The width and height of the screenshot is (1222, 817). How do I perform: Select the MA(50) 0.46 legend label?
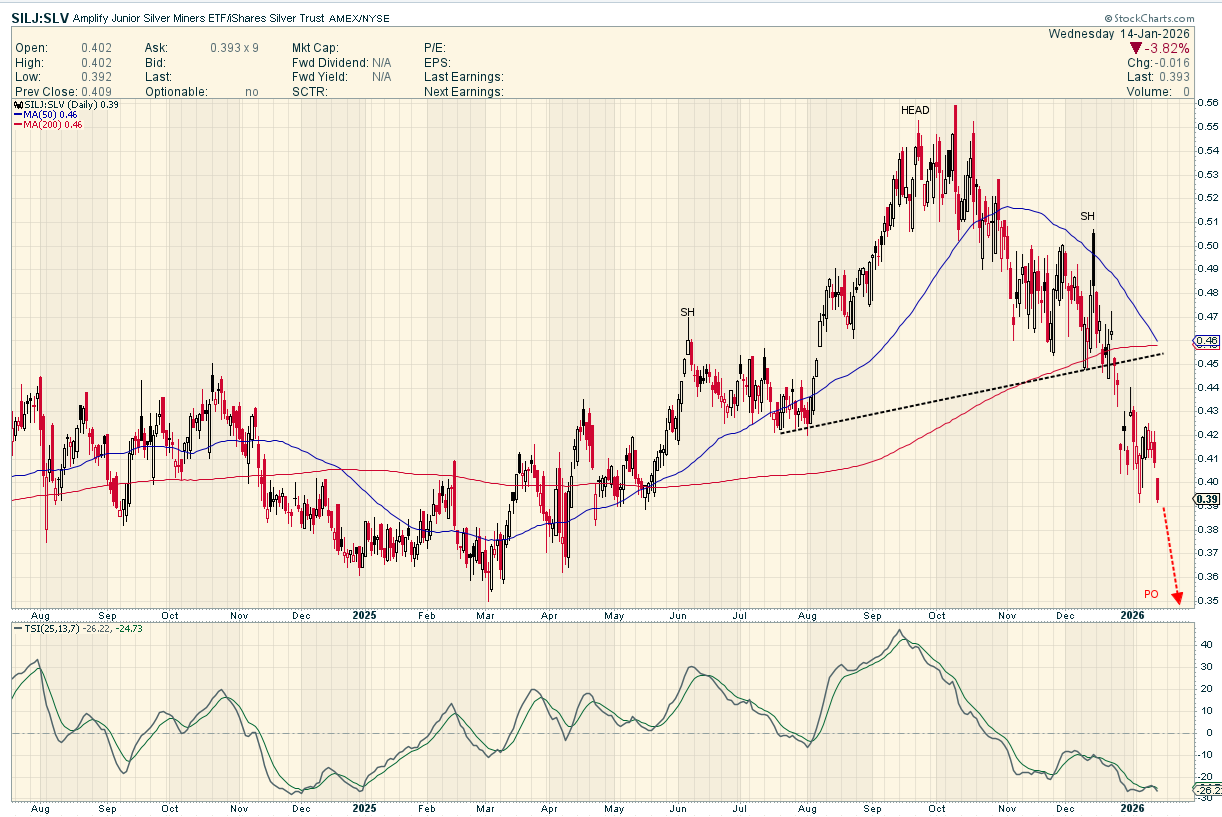(x=52, y=115)
